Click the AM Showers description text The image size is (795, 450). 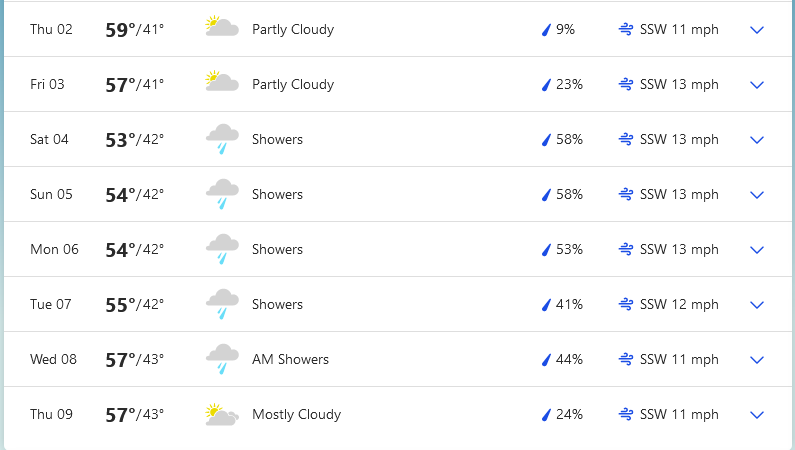[x=291, y=359]
